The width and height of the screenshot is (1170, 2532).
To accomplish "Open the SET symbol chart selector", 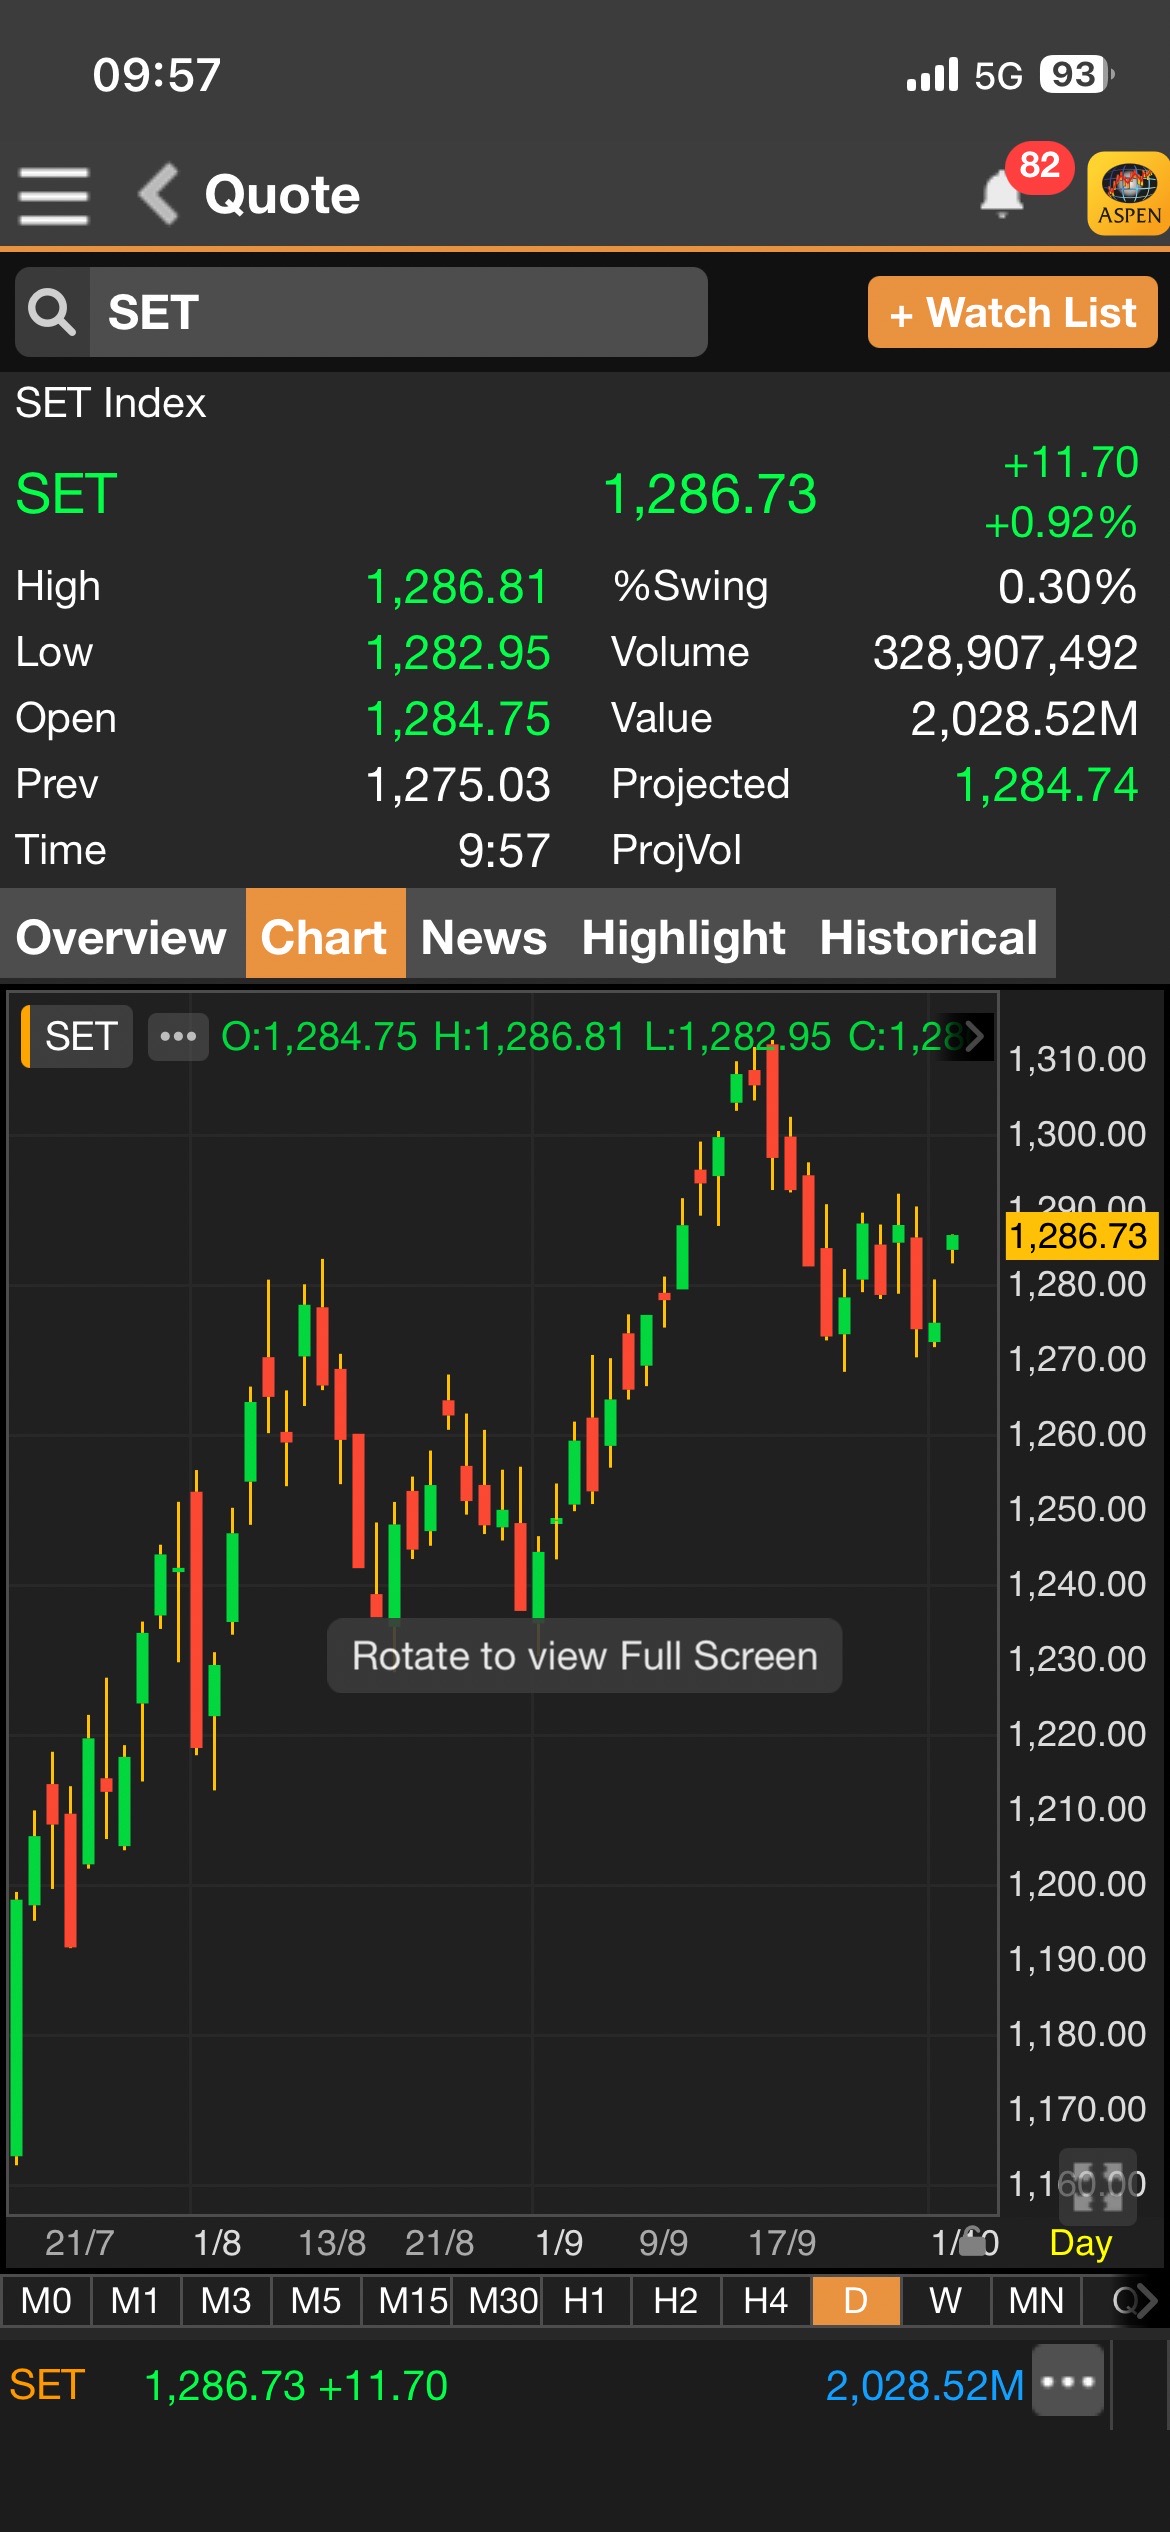I will 78,1036.
